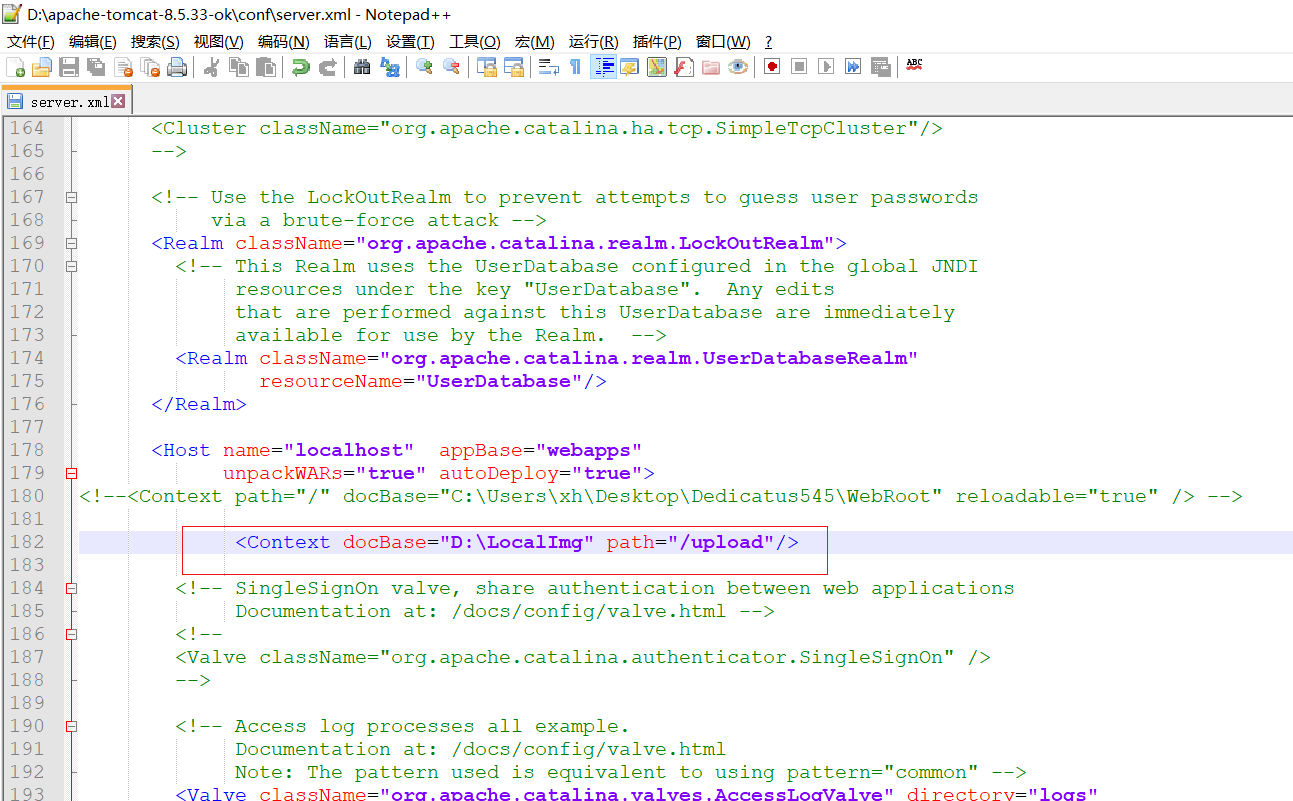The height and width of the screenshot is (801, 1293).
Task: Create a new file with the New icon
Action: pos(16,67)
